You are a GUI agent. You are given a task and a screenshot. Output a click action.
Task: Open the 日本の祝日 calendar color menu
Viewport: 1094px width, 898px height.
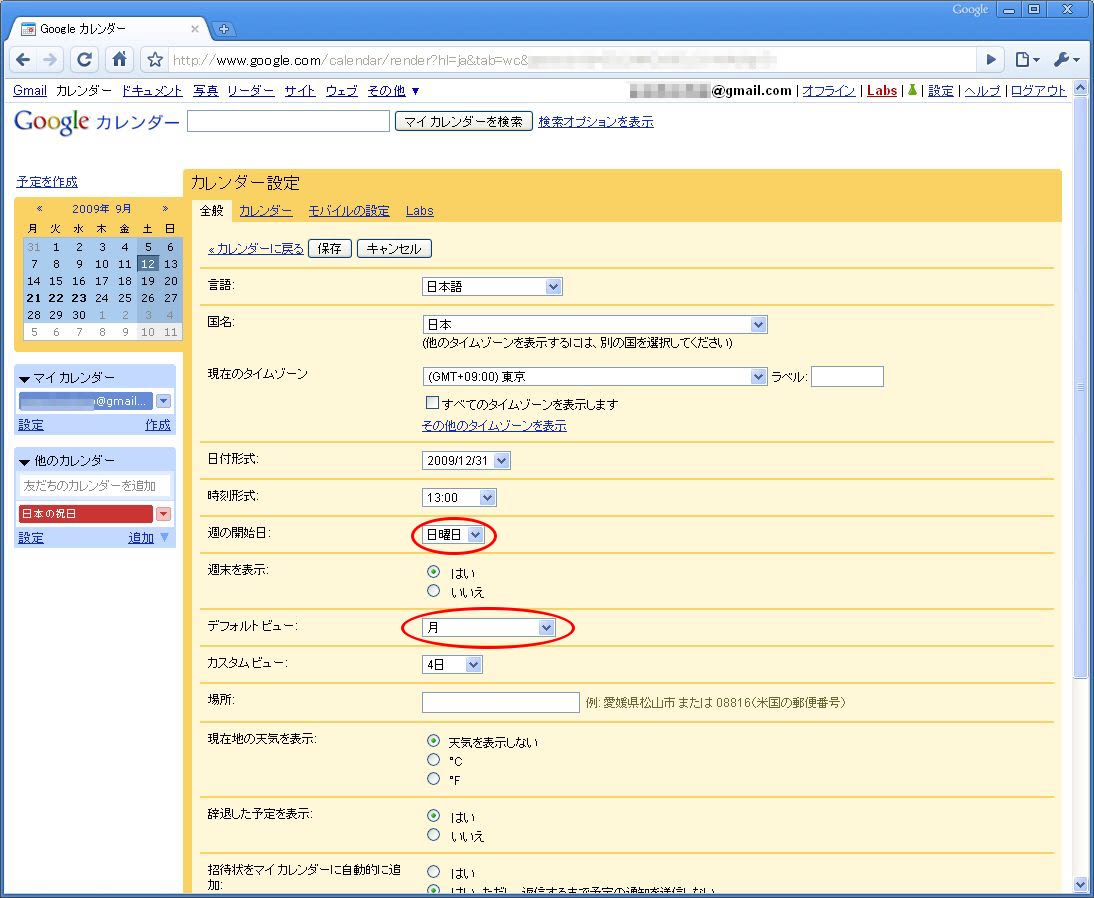point(163,514)
